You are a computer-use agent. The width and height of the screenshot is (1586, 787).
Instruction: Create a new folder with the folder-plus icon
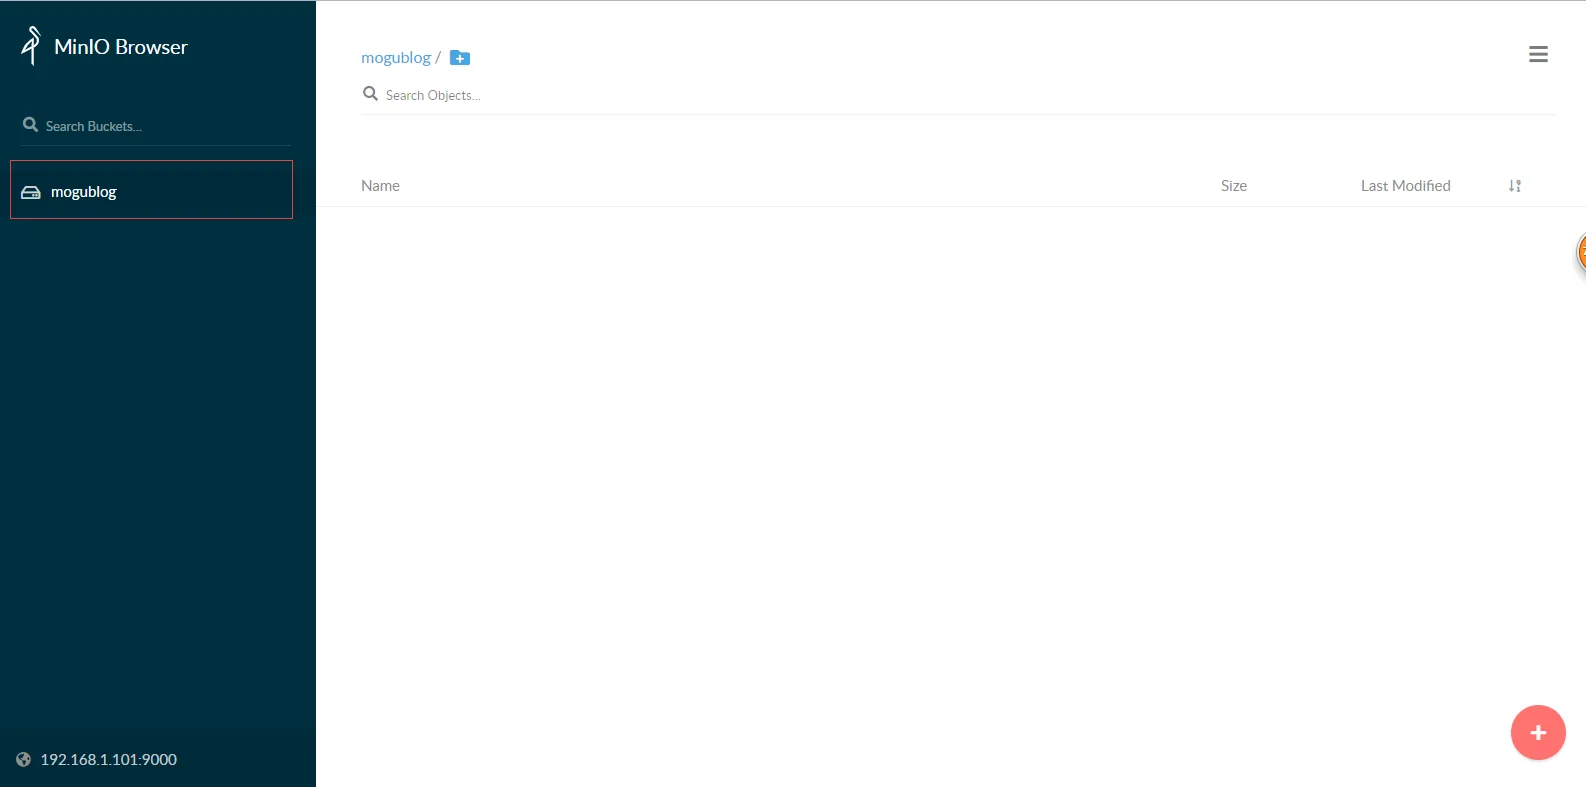[x=460, y=58]
